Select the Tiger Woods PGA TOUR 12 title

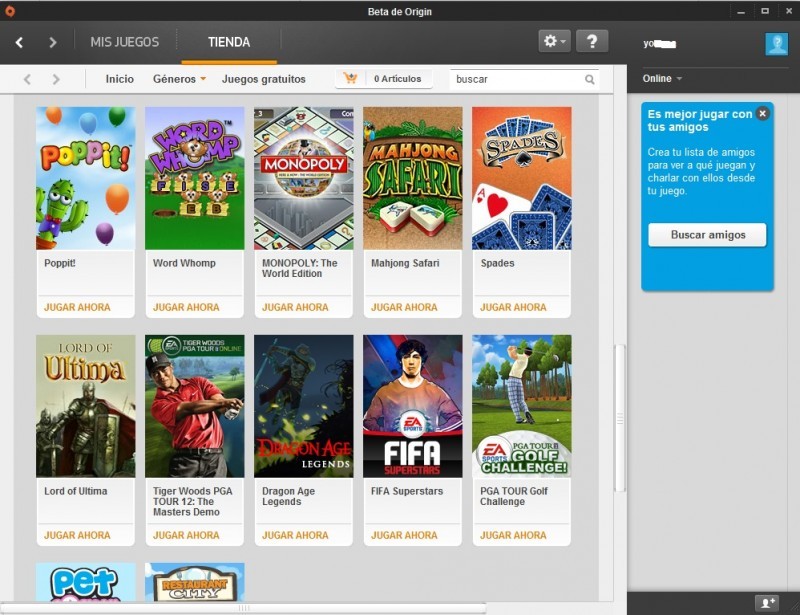pyautogui.click(x=192, y=502)
